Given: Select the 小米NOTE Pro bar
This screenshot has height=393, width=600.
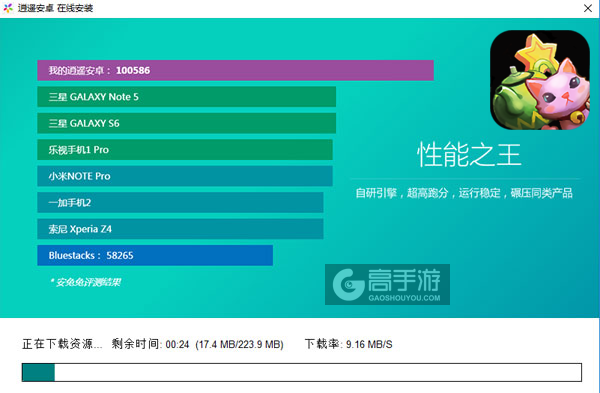Looking at the screenshot, I should coord(185,176).
